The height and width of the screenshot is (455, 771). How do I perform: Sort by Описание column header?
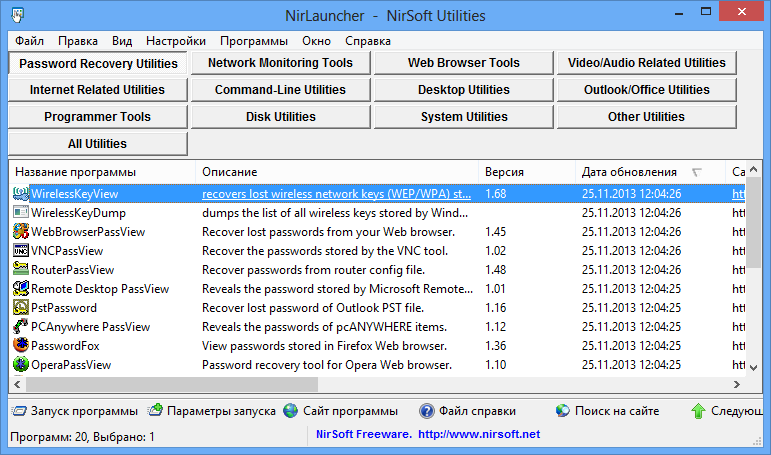[337, 172]
